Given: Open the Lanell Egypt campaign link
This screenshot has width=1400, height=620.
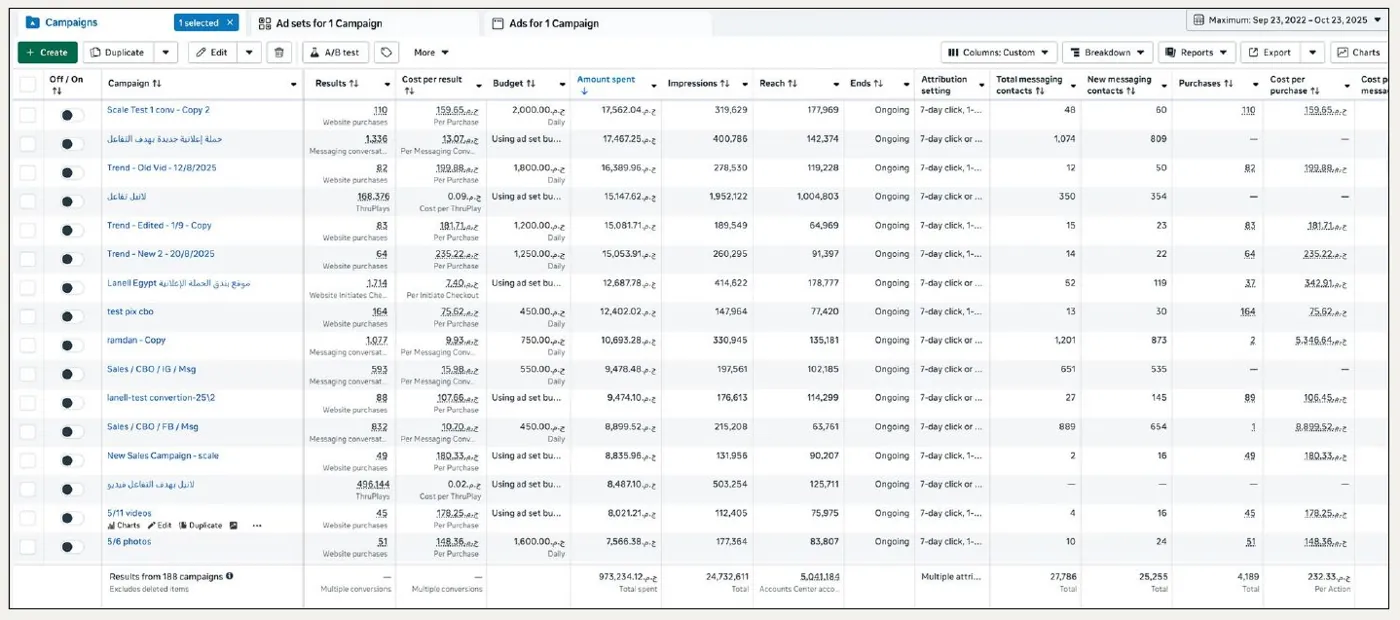Looking at the screenshot, I should click(178, 283).
